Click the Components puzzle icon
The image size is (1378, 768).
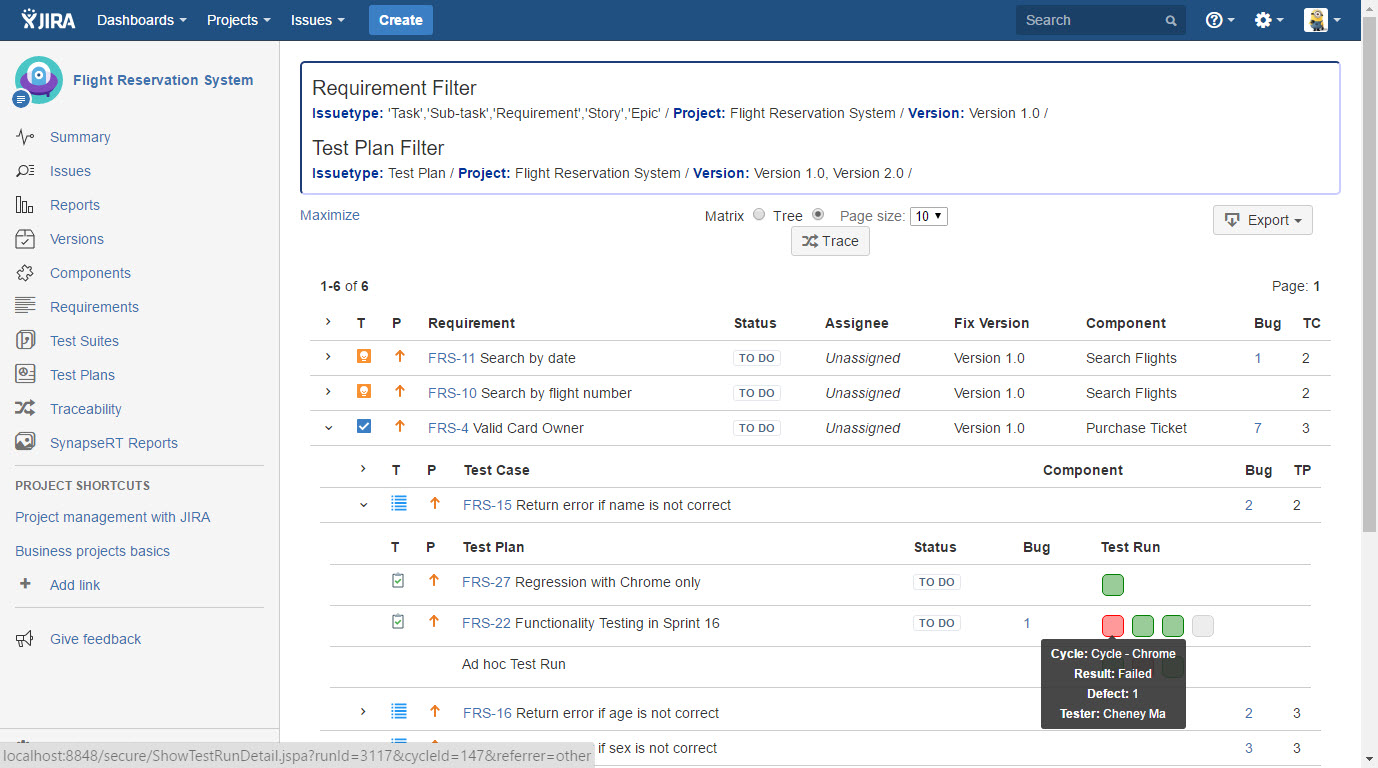(26, 273)
